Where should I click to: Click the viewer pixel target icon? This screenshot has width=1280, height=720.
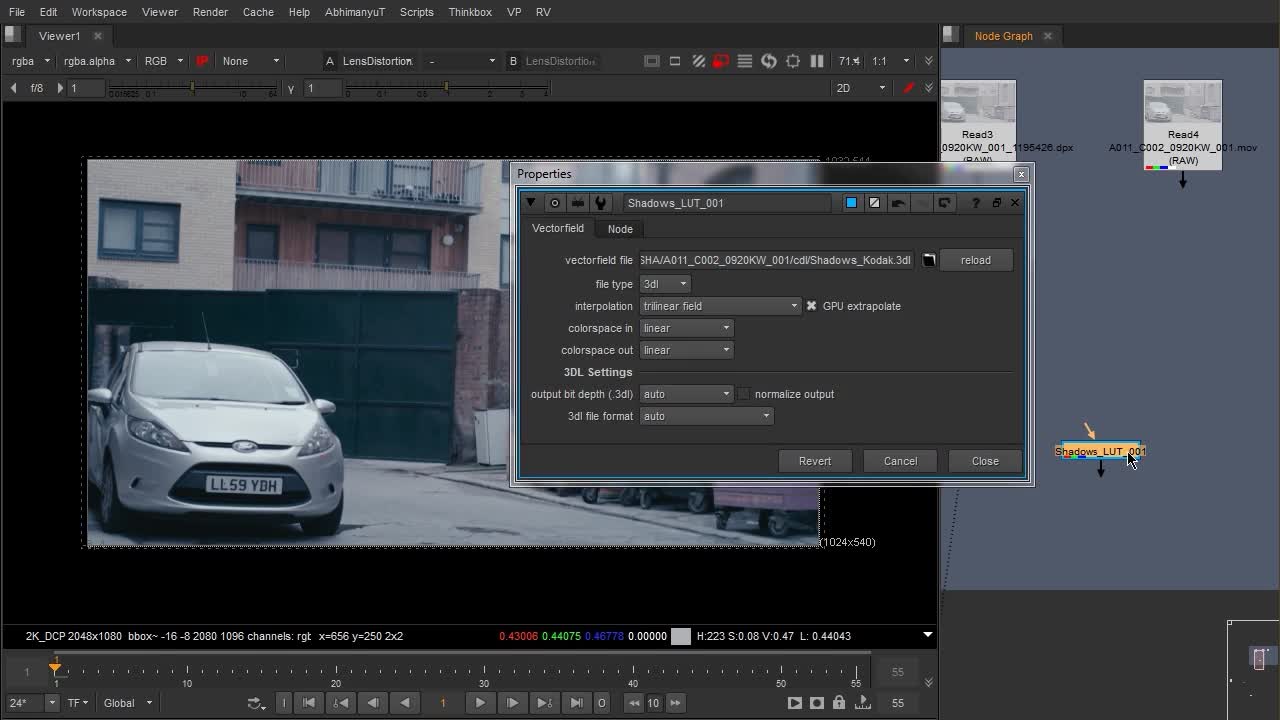pyautogui.click(x=793, y=61)
